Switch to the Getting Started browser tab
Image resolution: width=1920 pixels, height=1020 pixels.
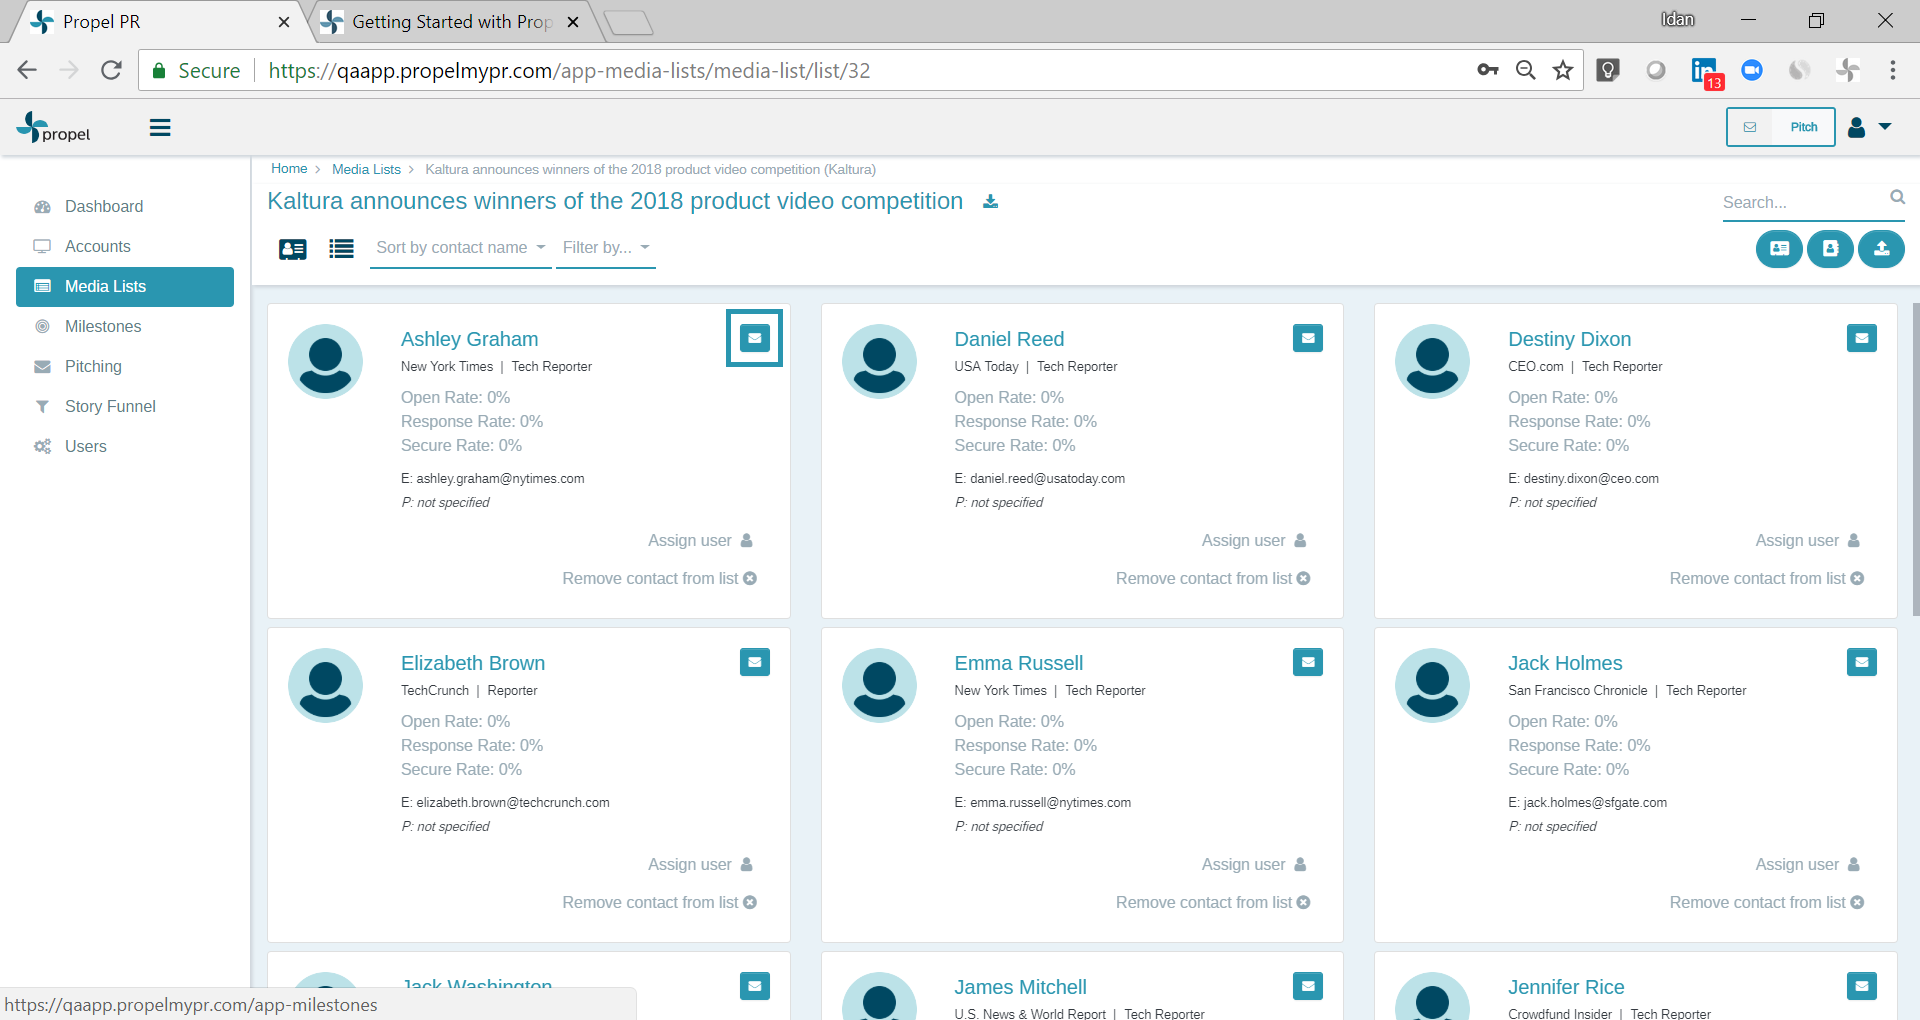pyautogui.click(x=452, y=22)
